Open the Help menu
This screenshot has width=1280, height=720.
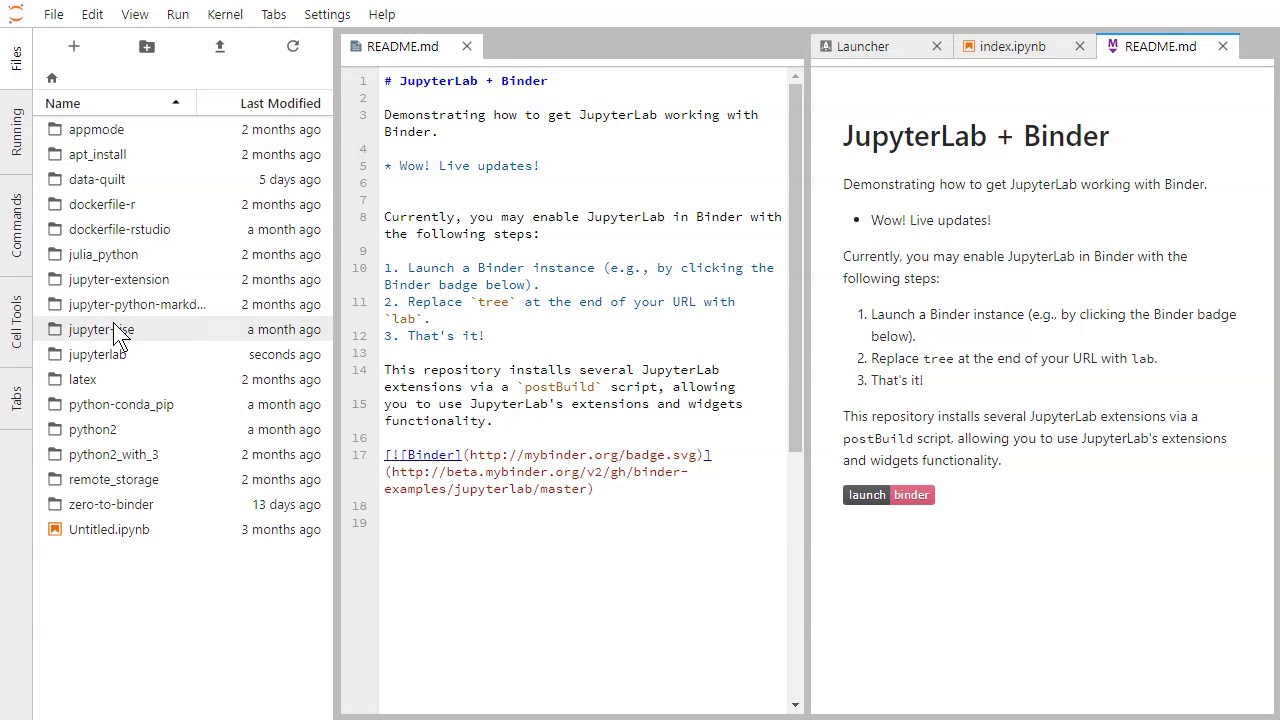pyautogui.click(x=382, y=14)
